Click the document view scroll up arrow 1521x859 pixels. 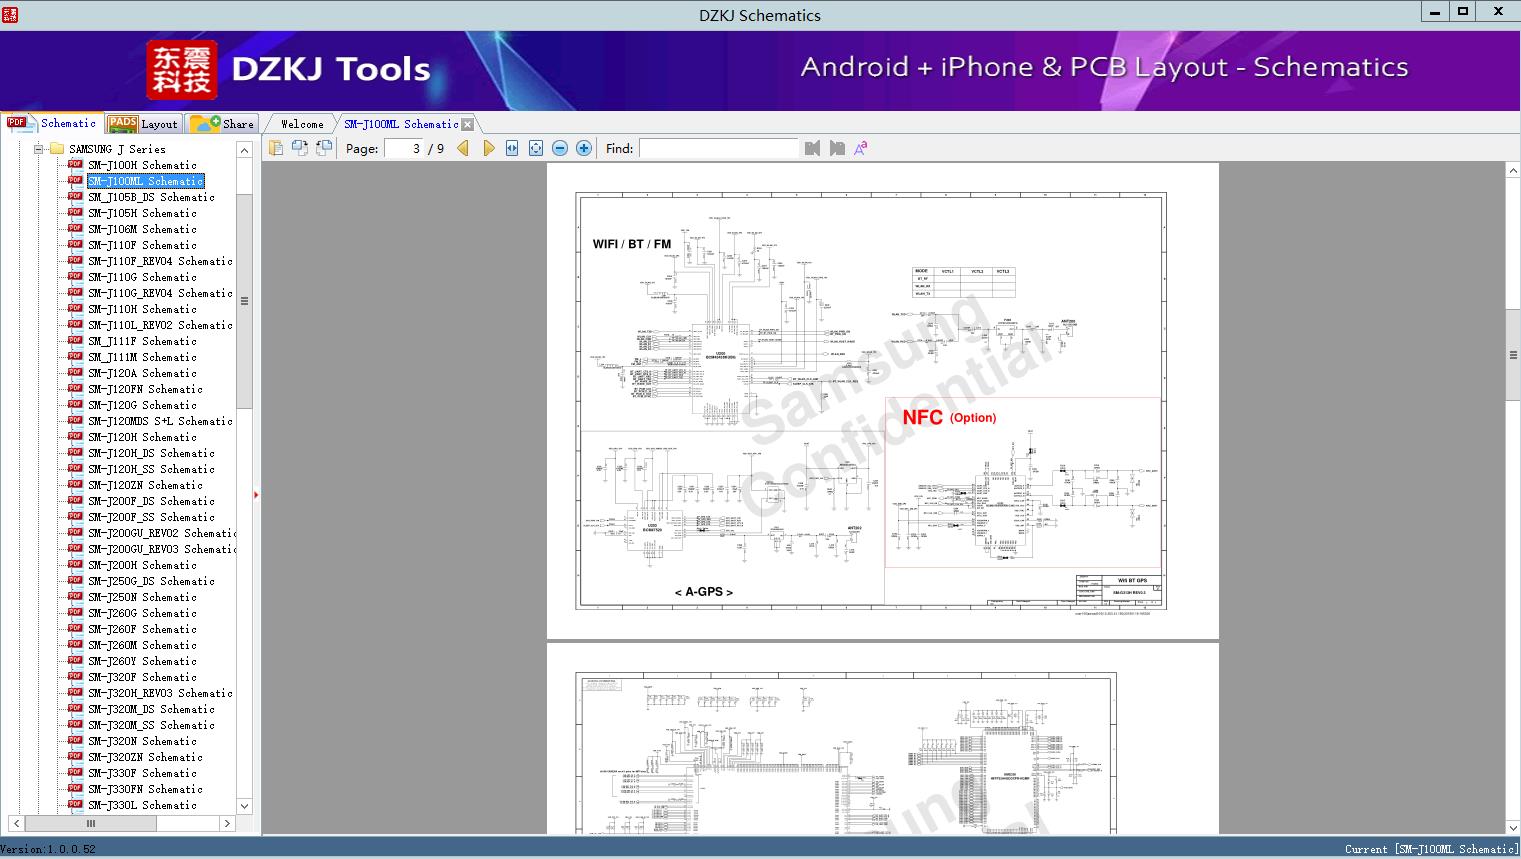pyautogui.click(x=1513, y=171)
